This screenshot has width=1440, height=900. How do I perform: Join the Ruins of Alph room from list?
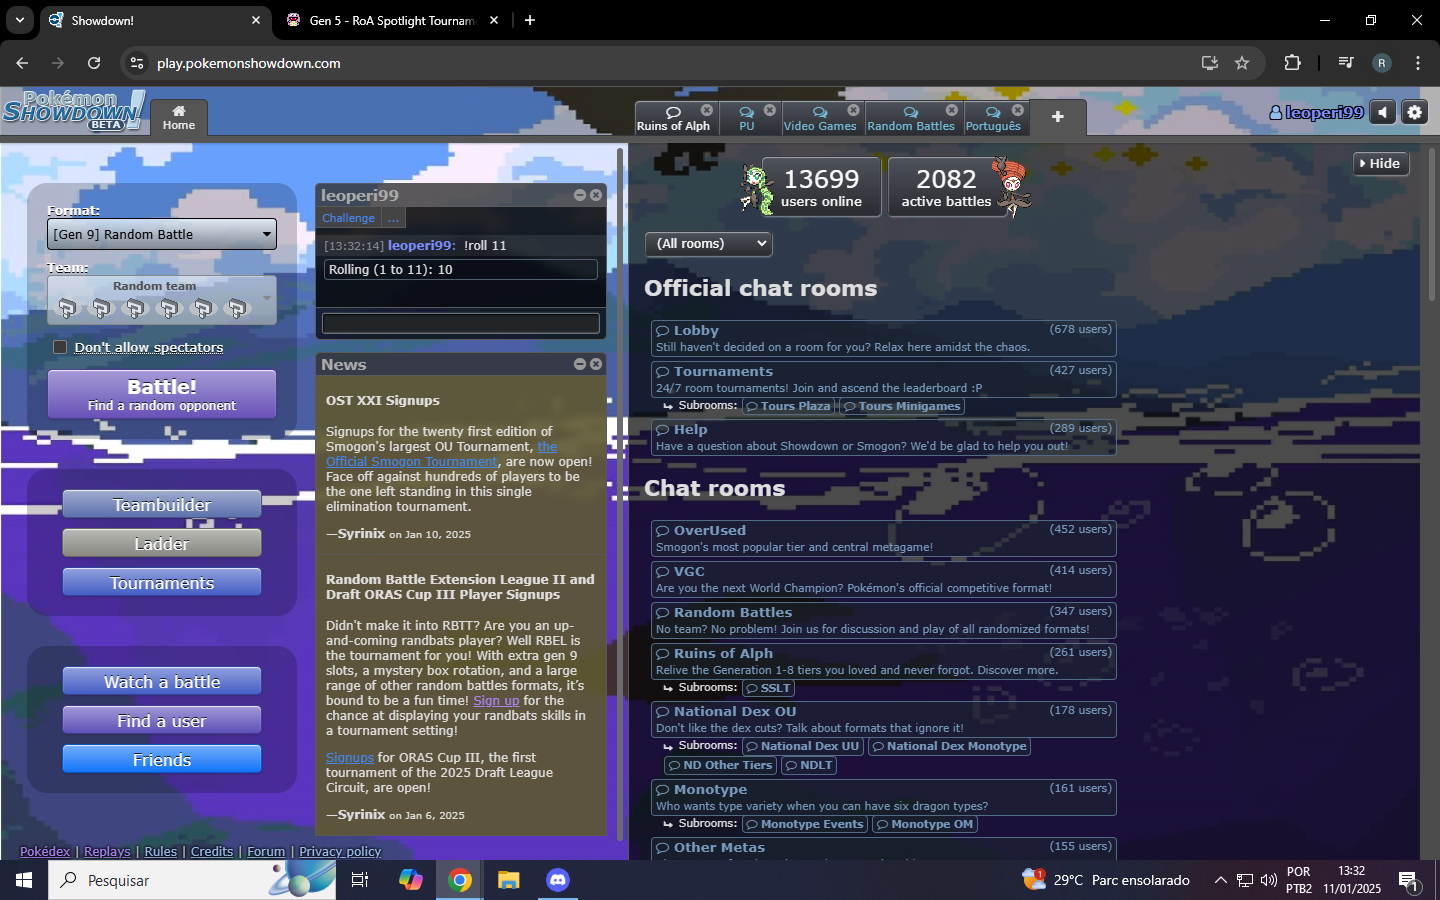coord(883,661)
